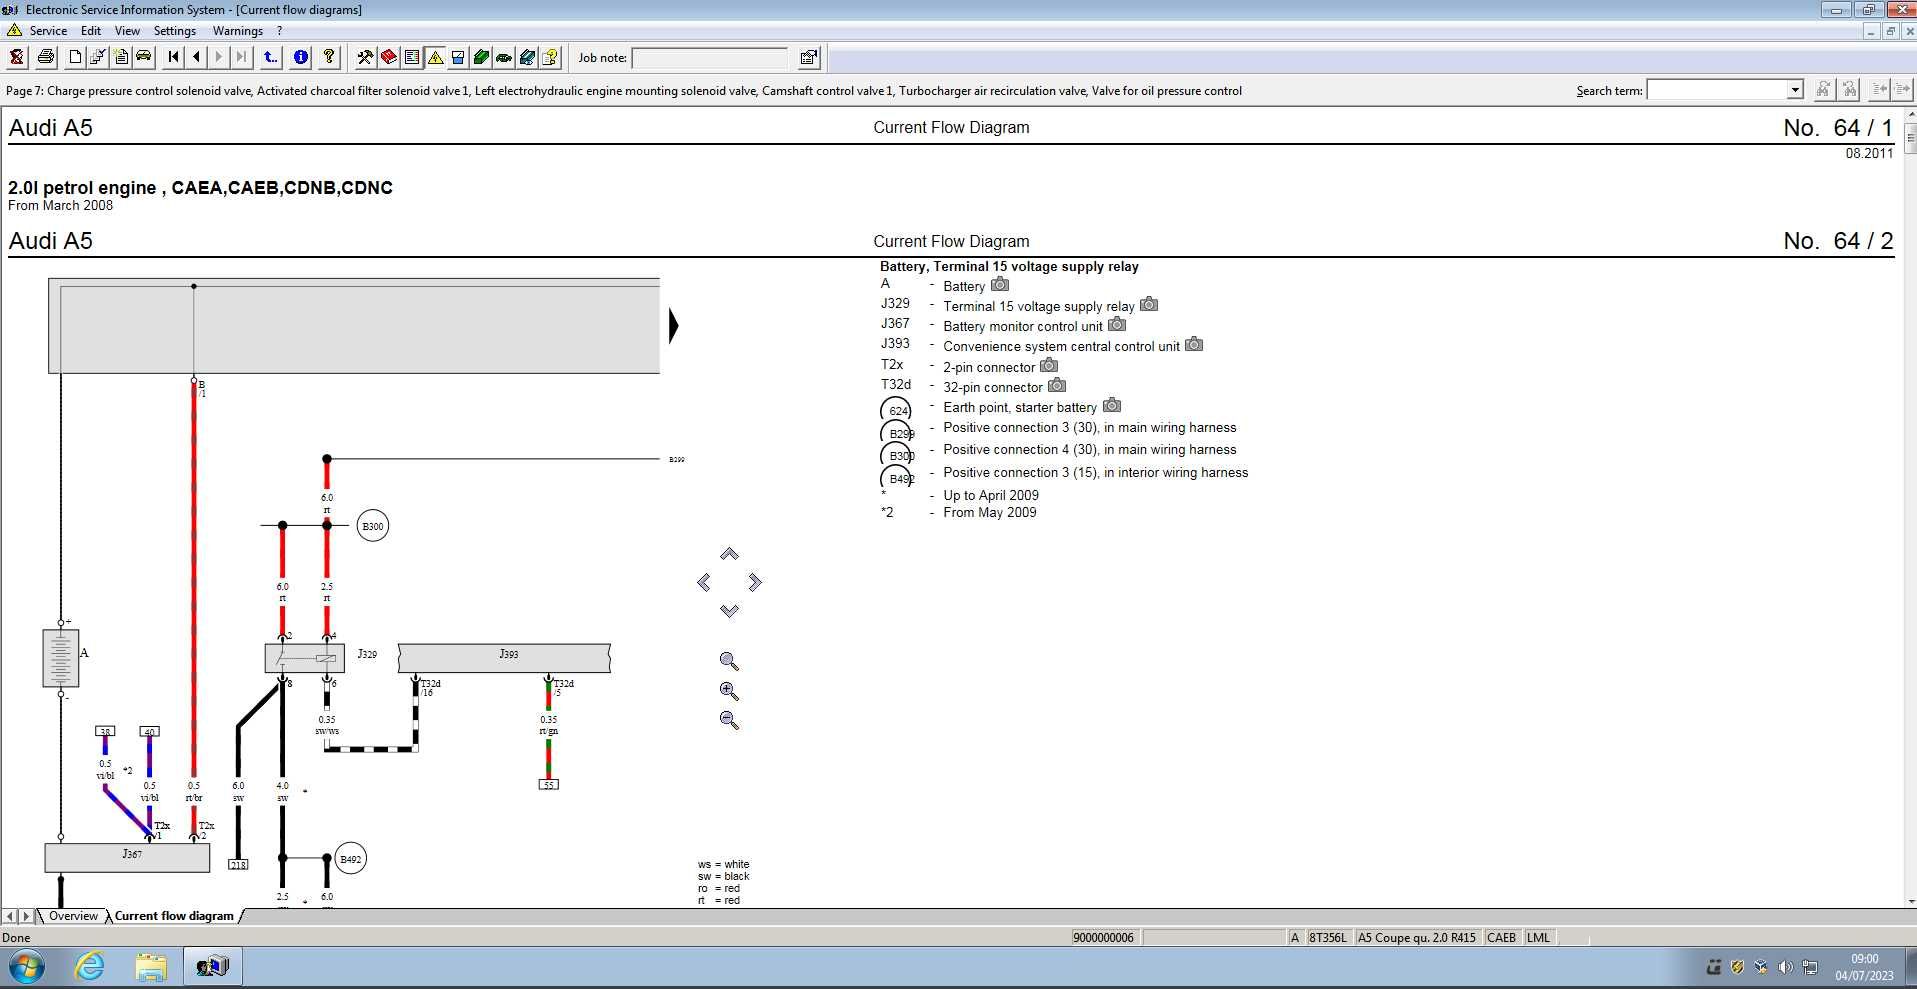
Task: Show camera image for 2-pin connector
Action: tap(1049, 365)
